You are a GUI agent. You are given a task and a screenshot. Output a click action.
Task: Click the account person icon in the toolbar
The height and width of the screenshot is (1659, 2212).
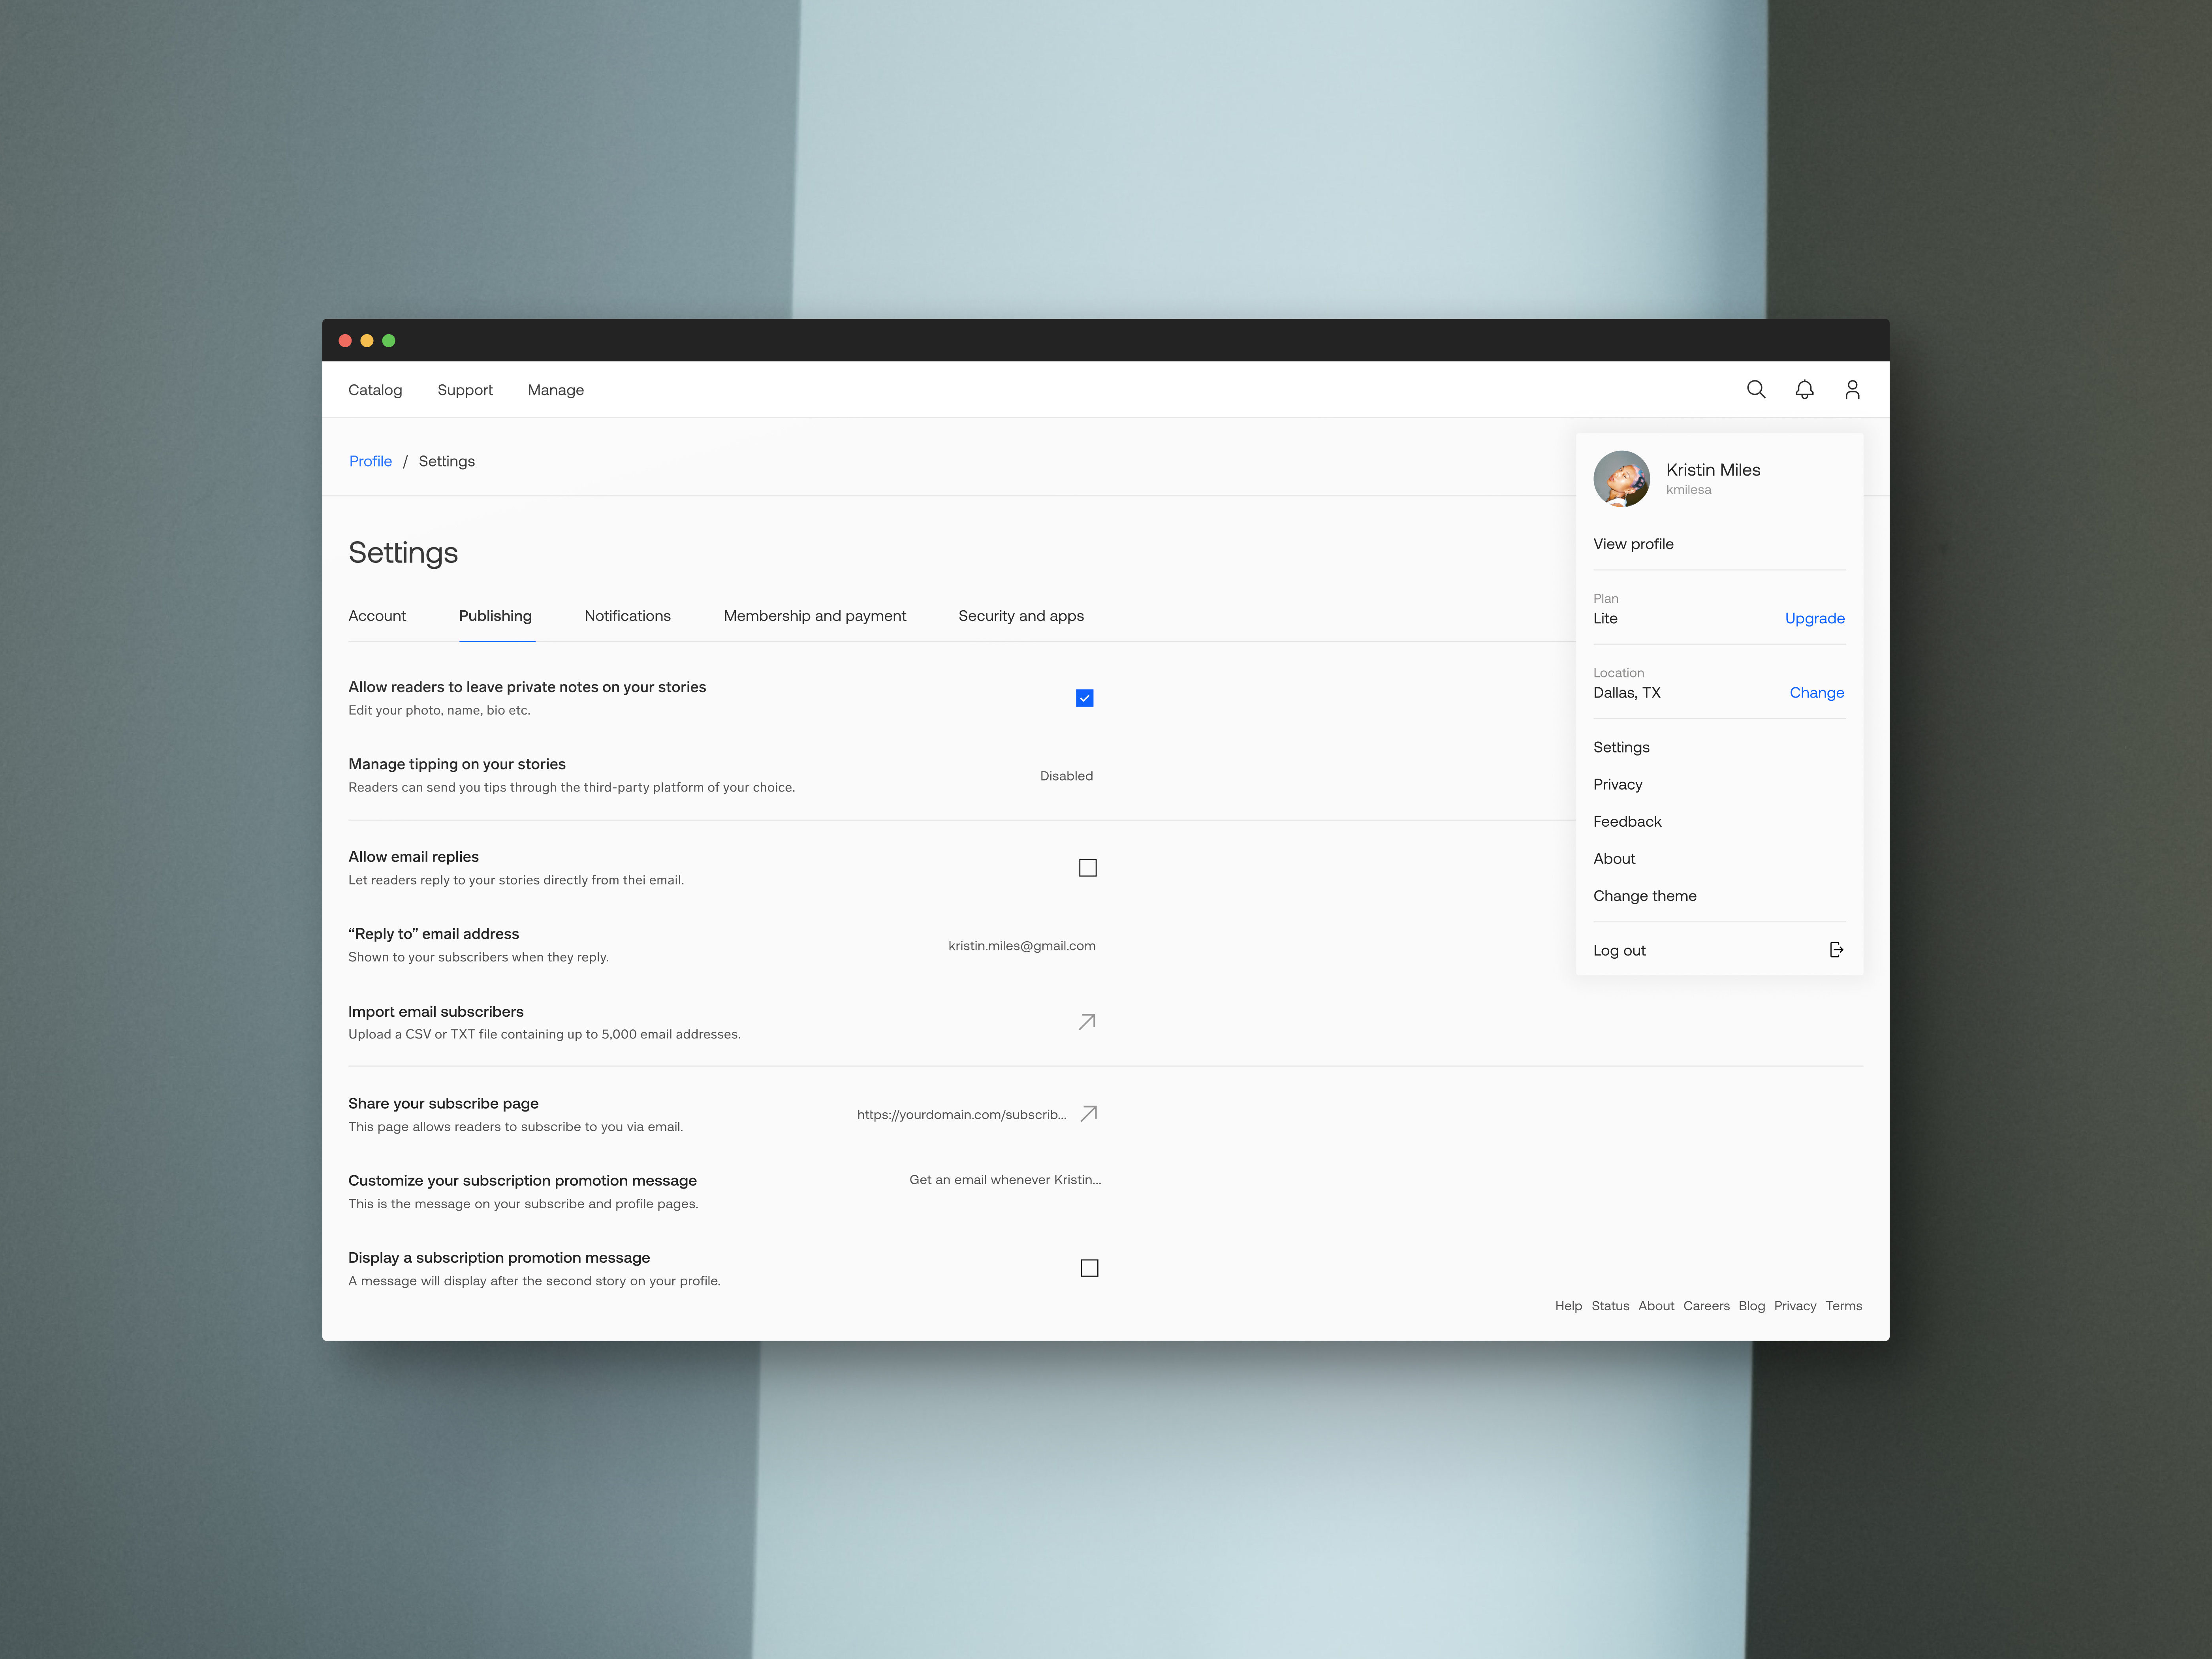click(x=1852, y=389)
